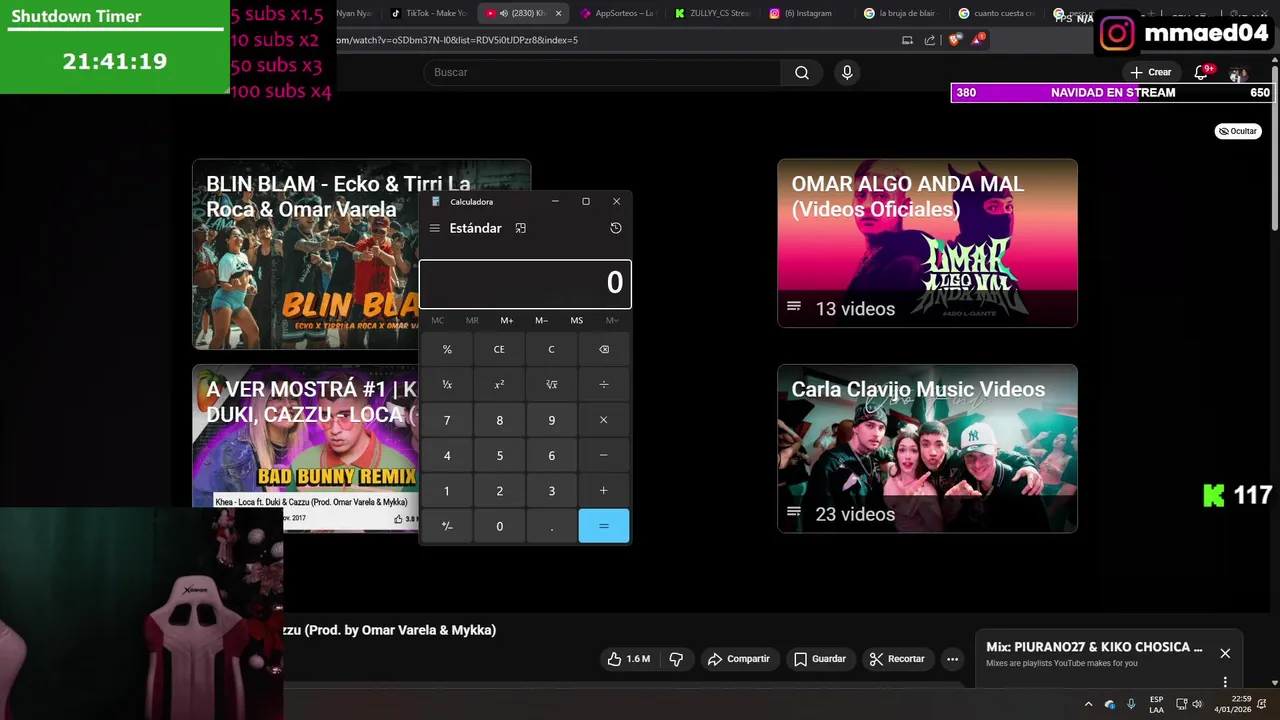This screenshot has width=1280, height=720.
Task: Click the plus operator key
Action: tap(603, 491)
